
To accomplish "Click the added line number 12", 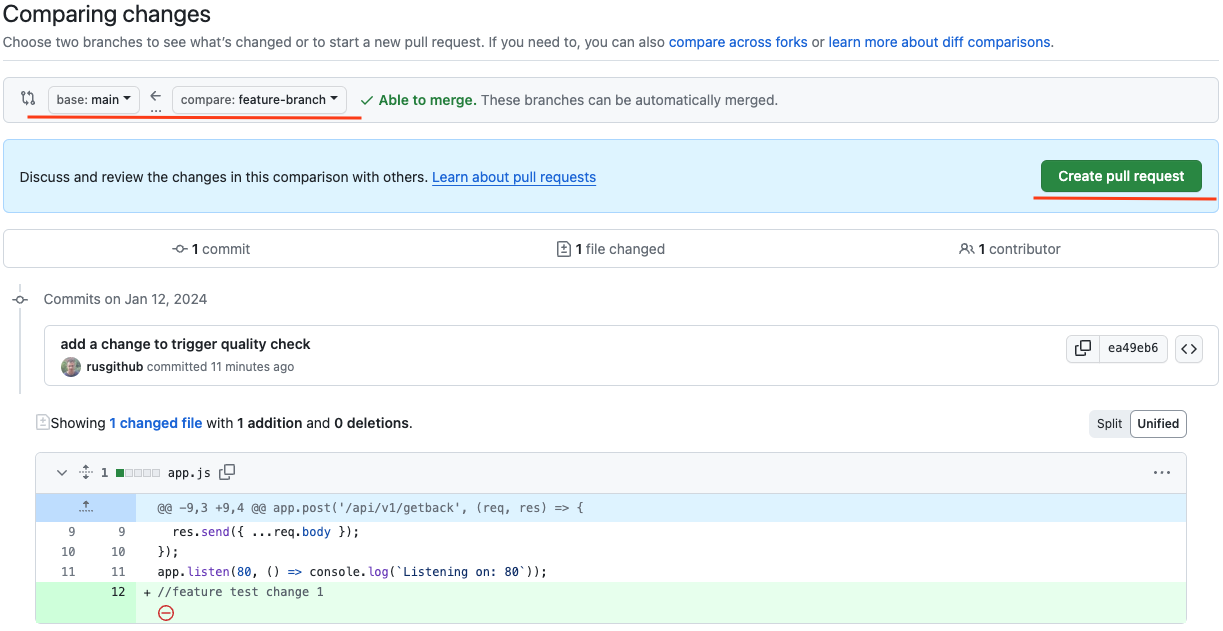I will click(118, 592).
